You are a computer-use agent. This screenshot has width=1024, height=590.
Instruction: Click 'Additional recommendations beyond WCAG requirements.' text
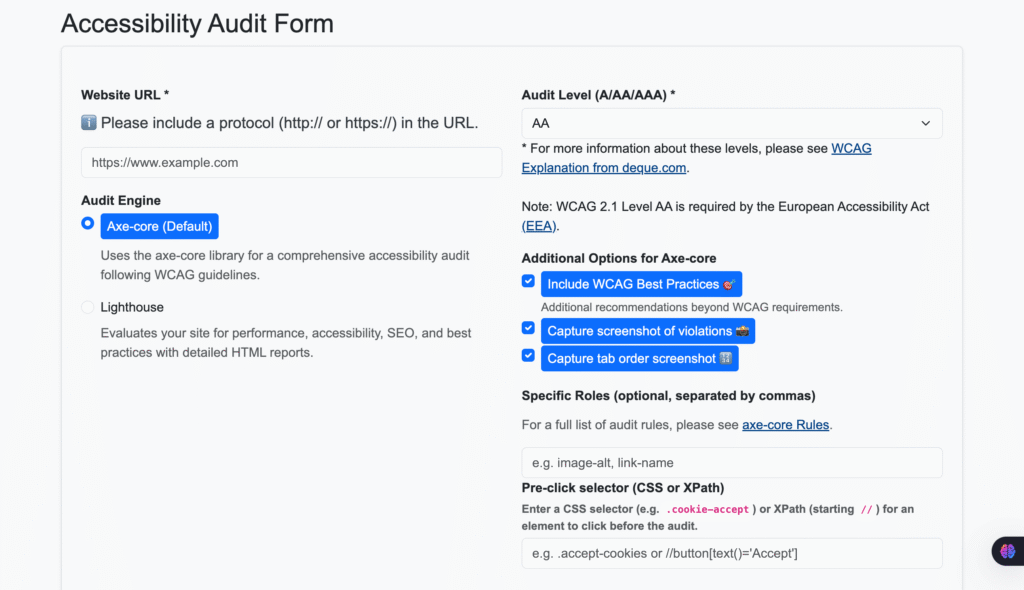pyautogui.click(x=692, y=307)
